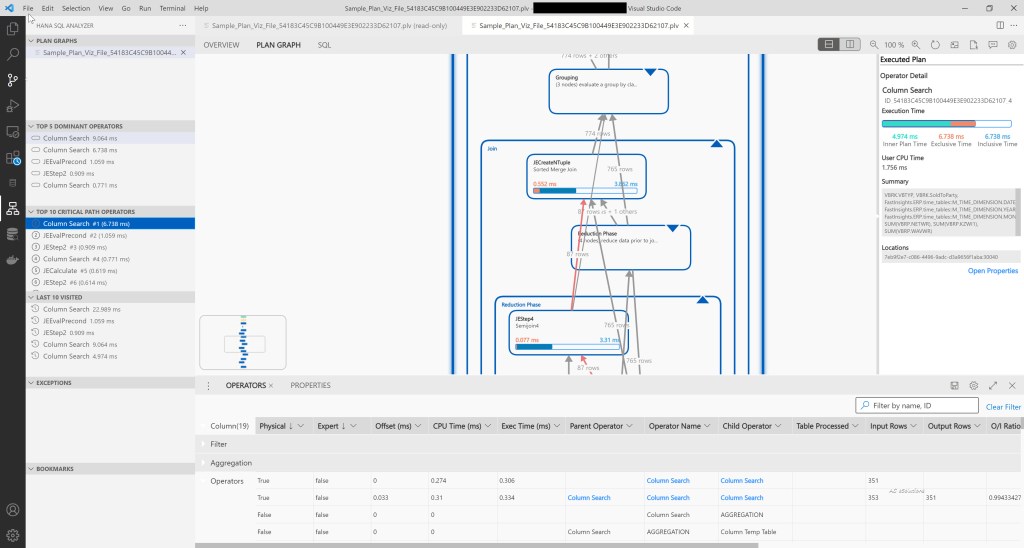Switch to side-by-side split layout toggle
This screenshot has width=1024, height=548.
850,45
